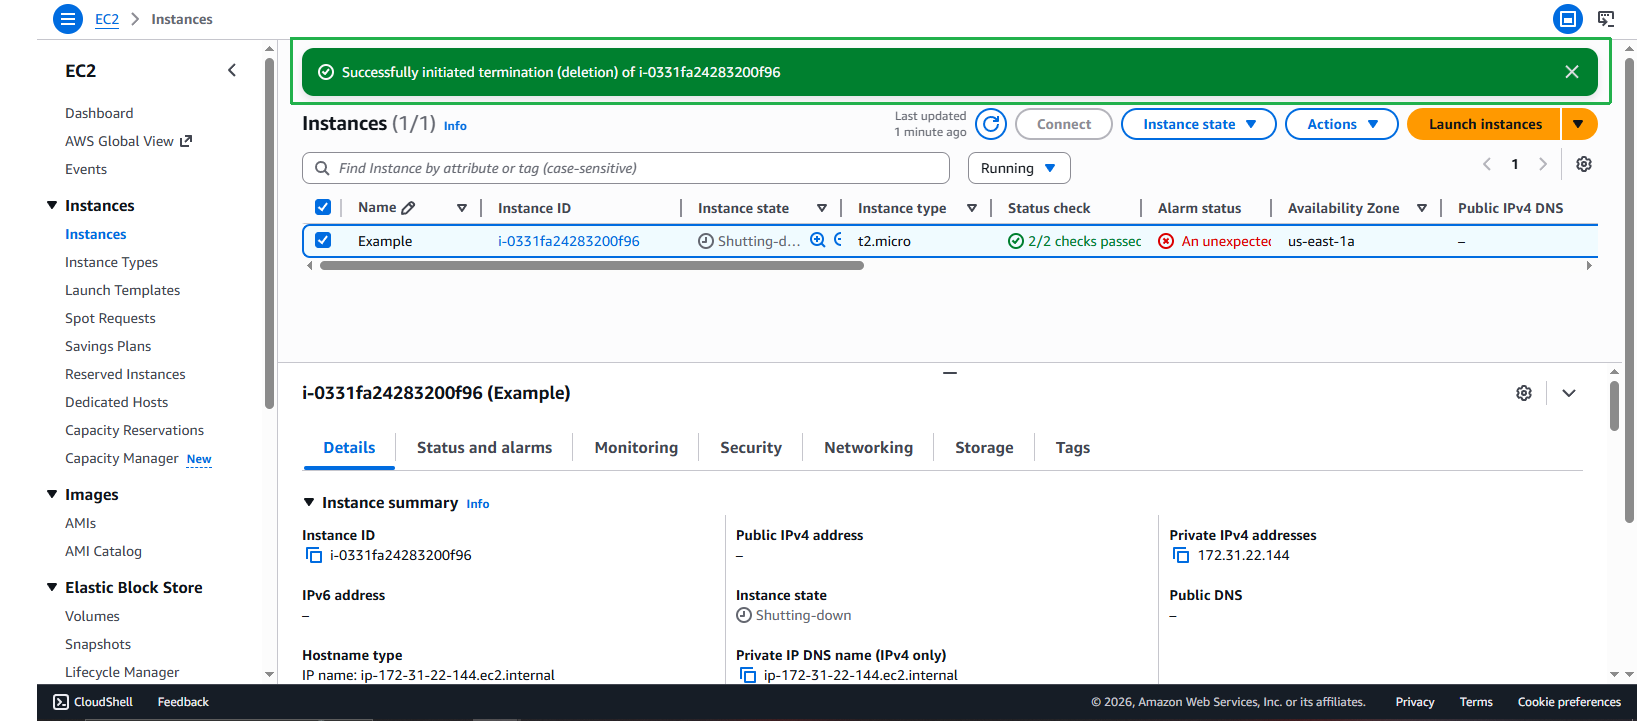Click the details panel vertical scrollbar
The height and width of the screenshot is (721, 1637).
click(1615, 405)
